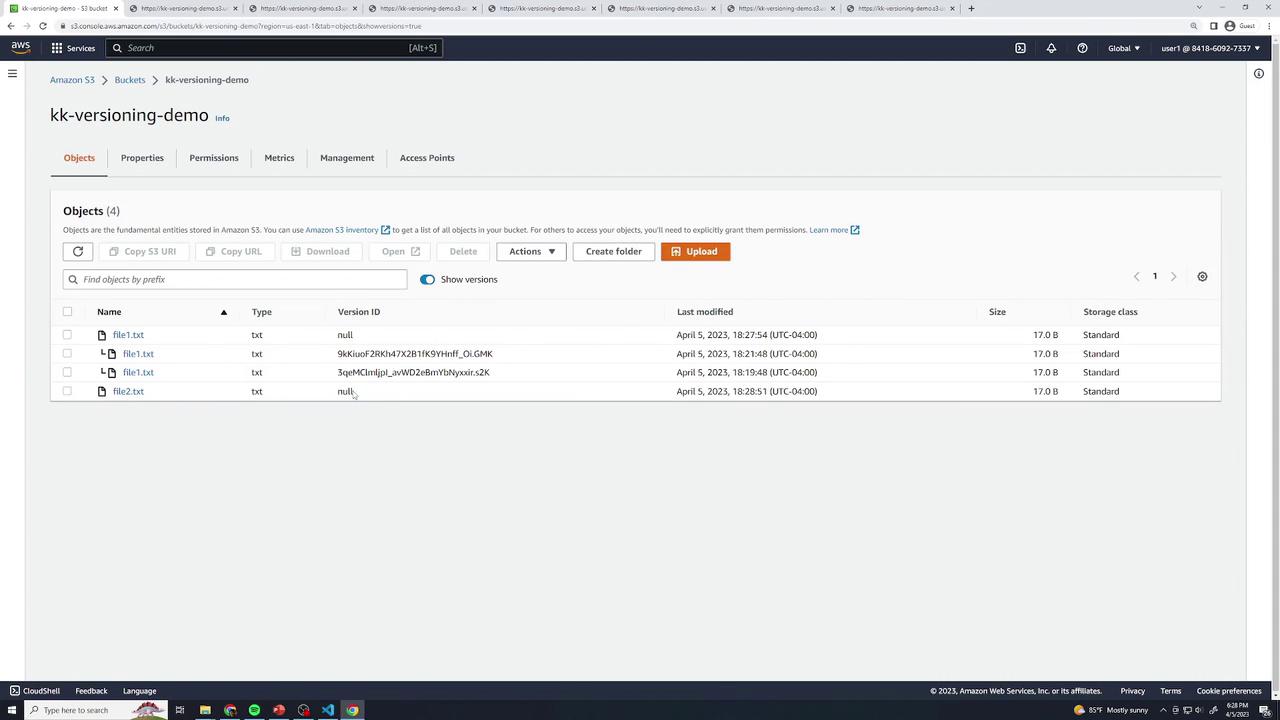1280x720 pixels.
Task: Open the Guest profile avatar
Action: pos(1230,26)
